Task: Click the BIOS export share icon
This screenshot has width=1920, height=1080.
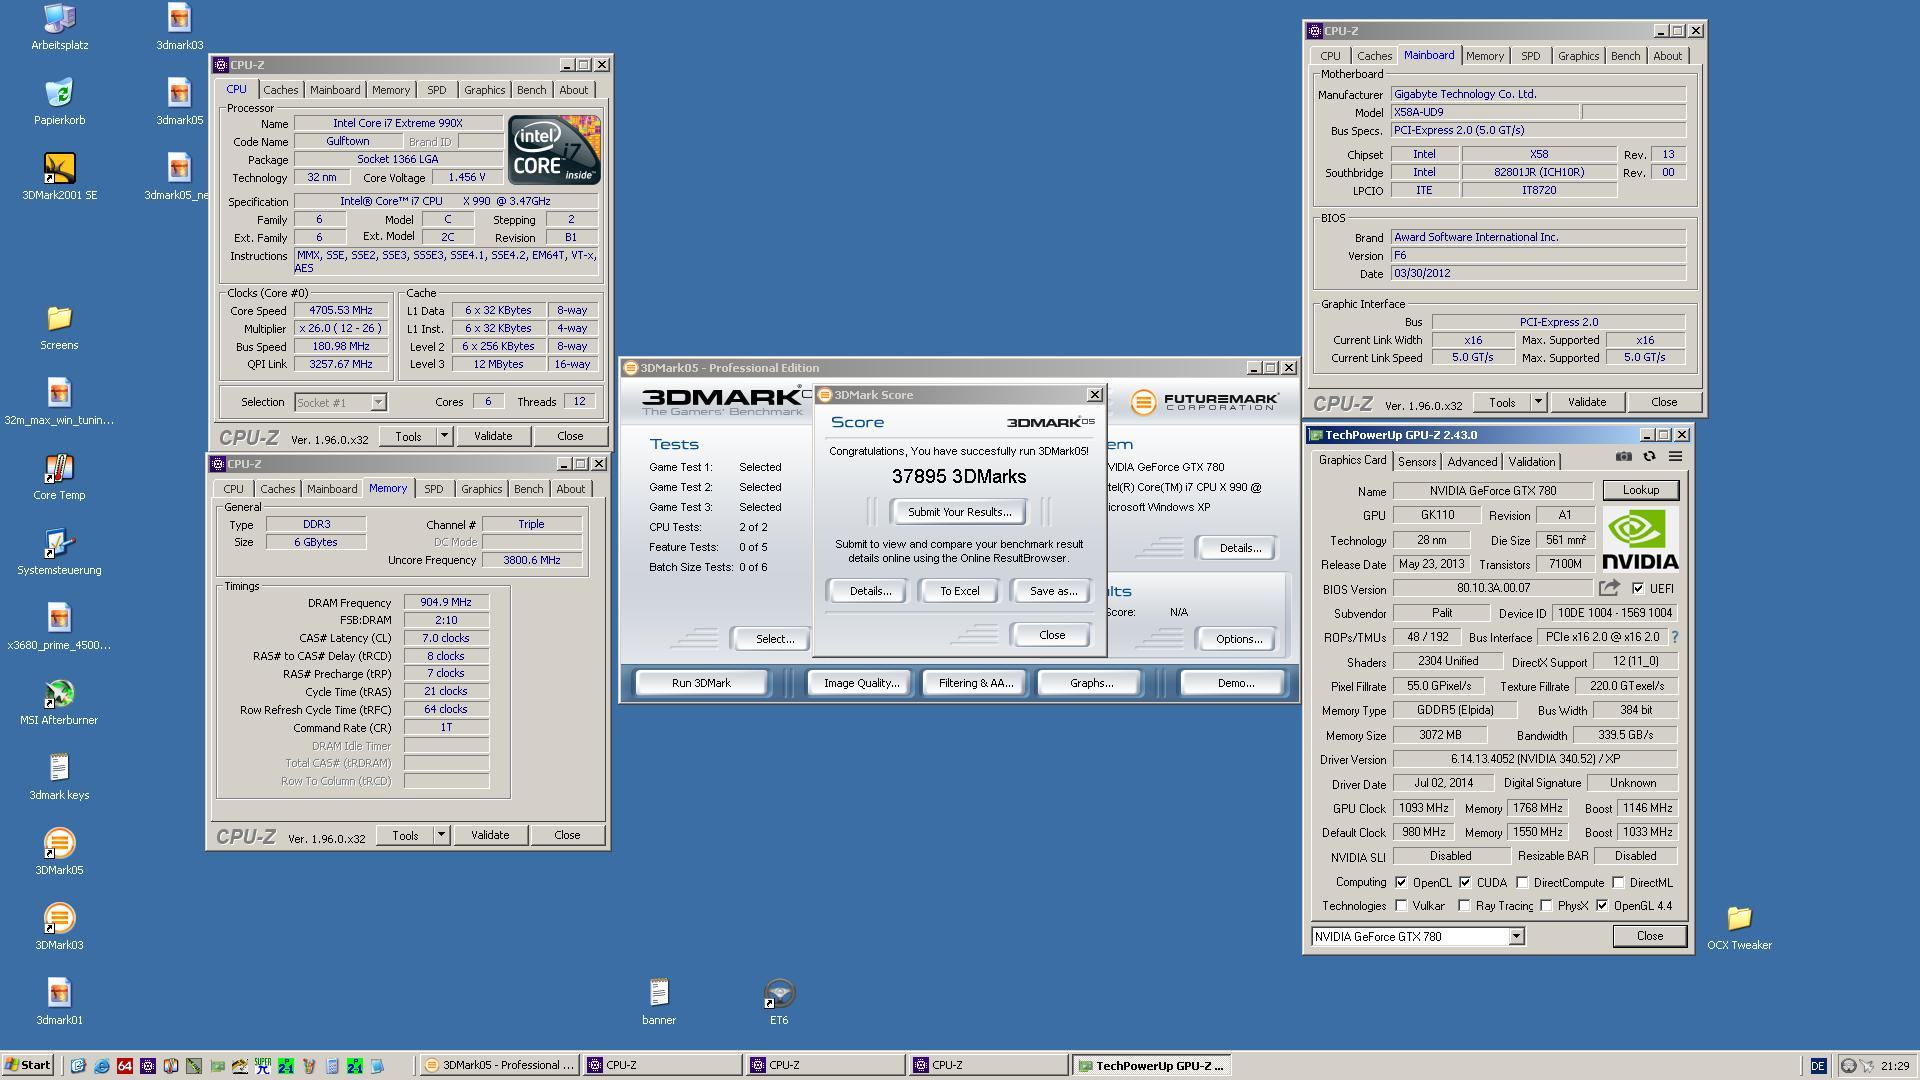Action: (1609, 588)
